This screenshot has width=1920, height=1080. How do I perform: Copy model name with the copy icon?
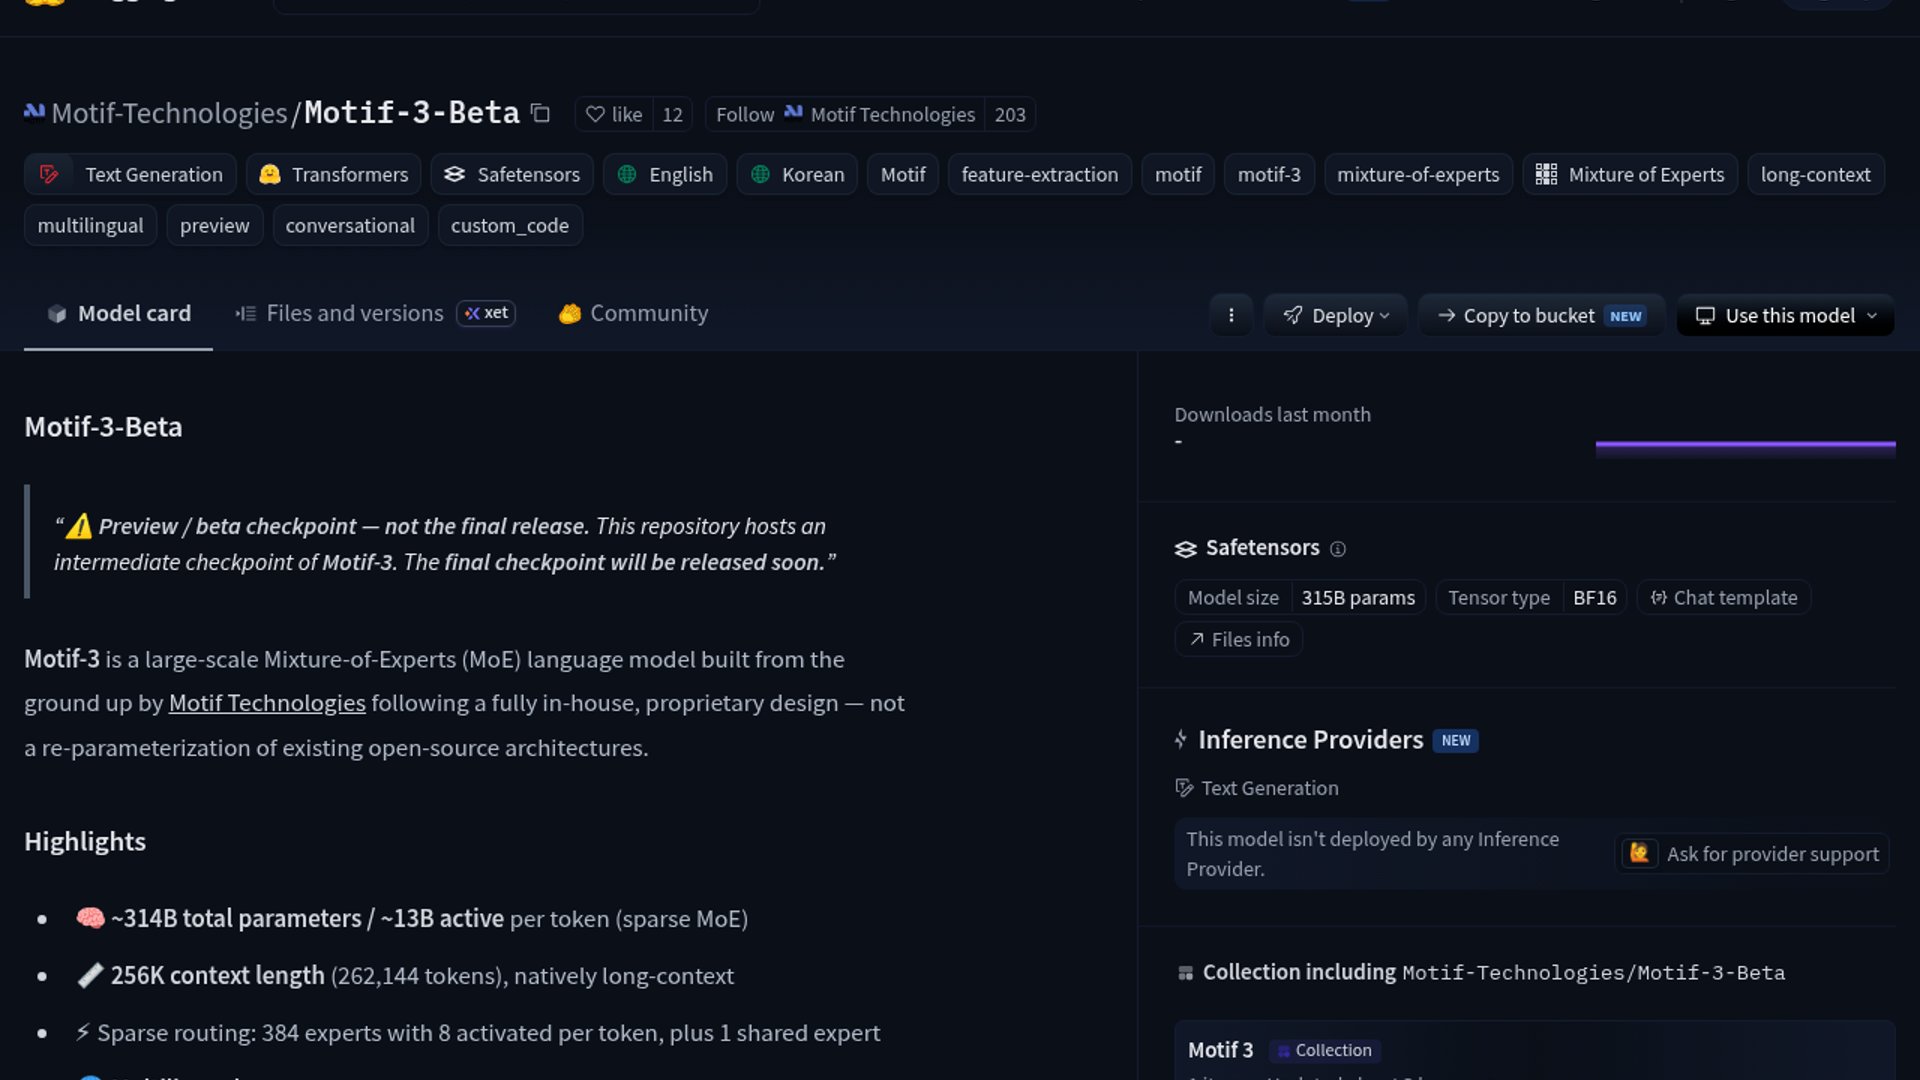[x=541, y=113]
